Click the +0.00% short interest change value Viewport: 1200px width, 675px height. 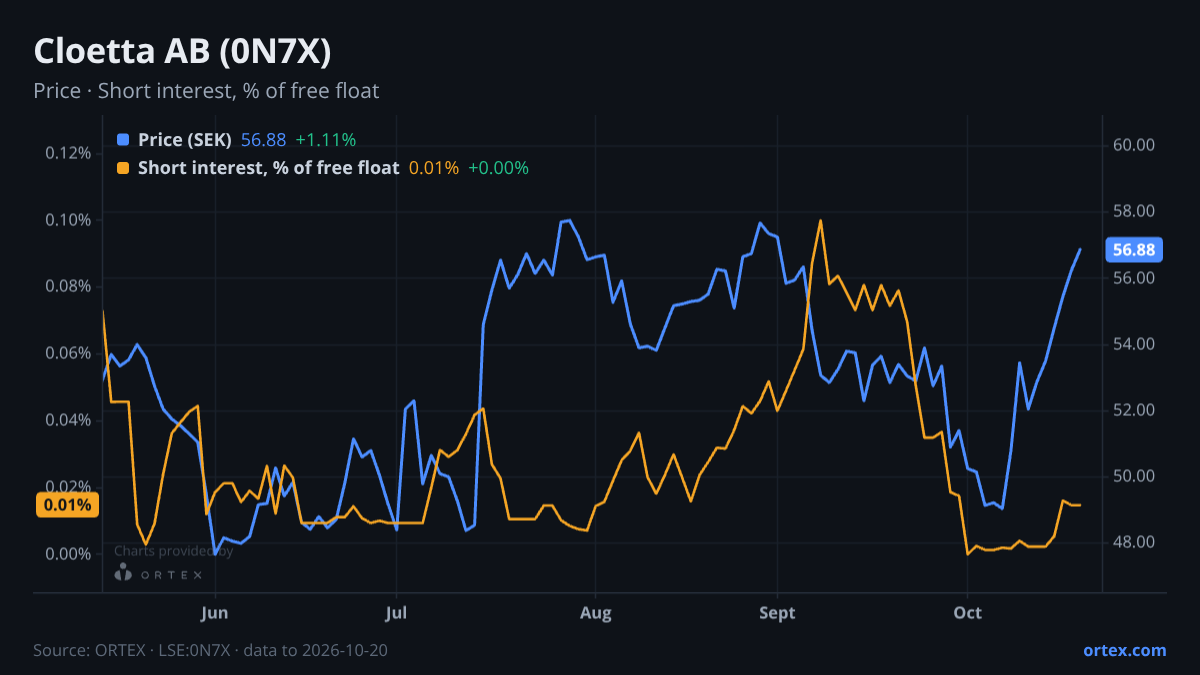click(x=498, y=168)
